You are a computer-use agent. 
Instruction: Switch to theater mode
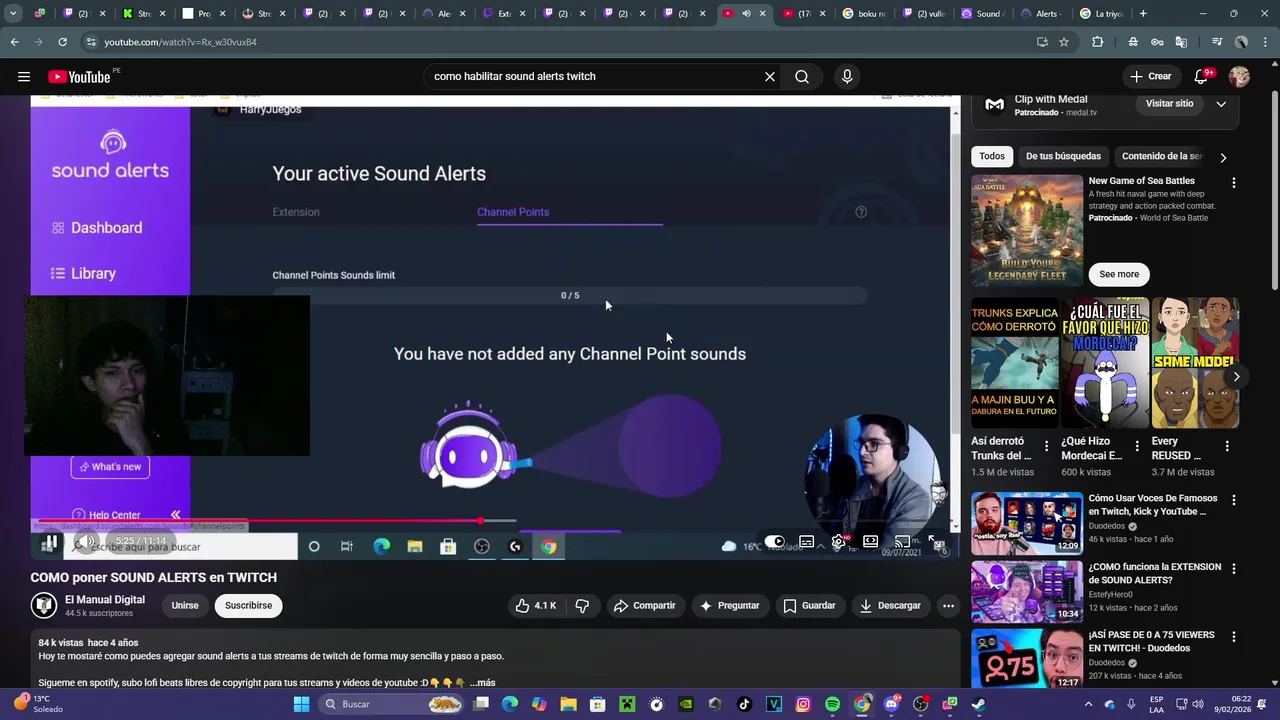pyautogui.click(x=871, y=542)
